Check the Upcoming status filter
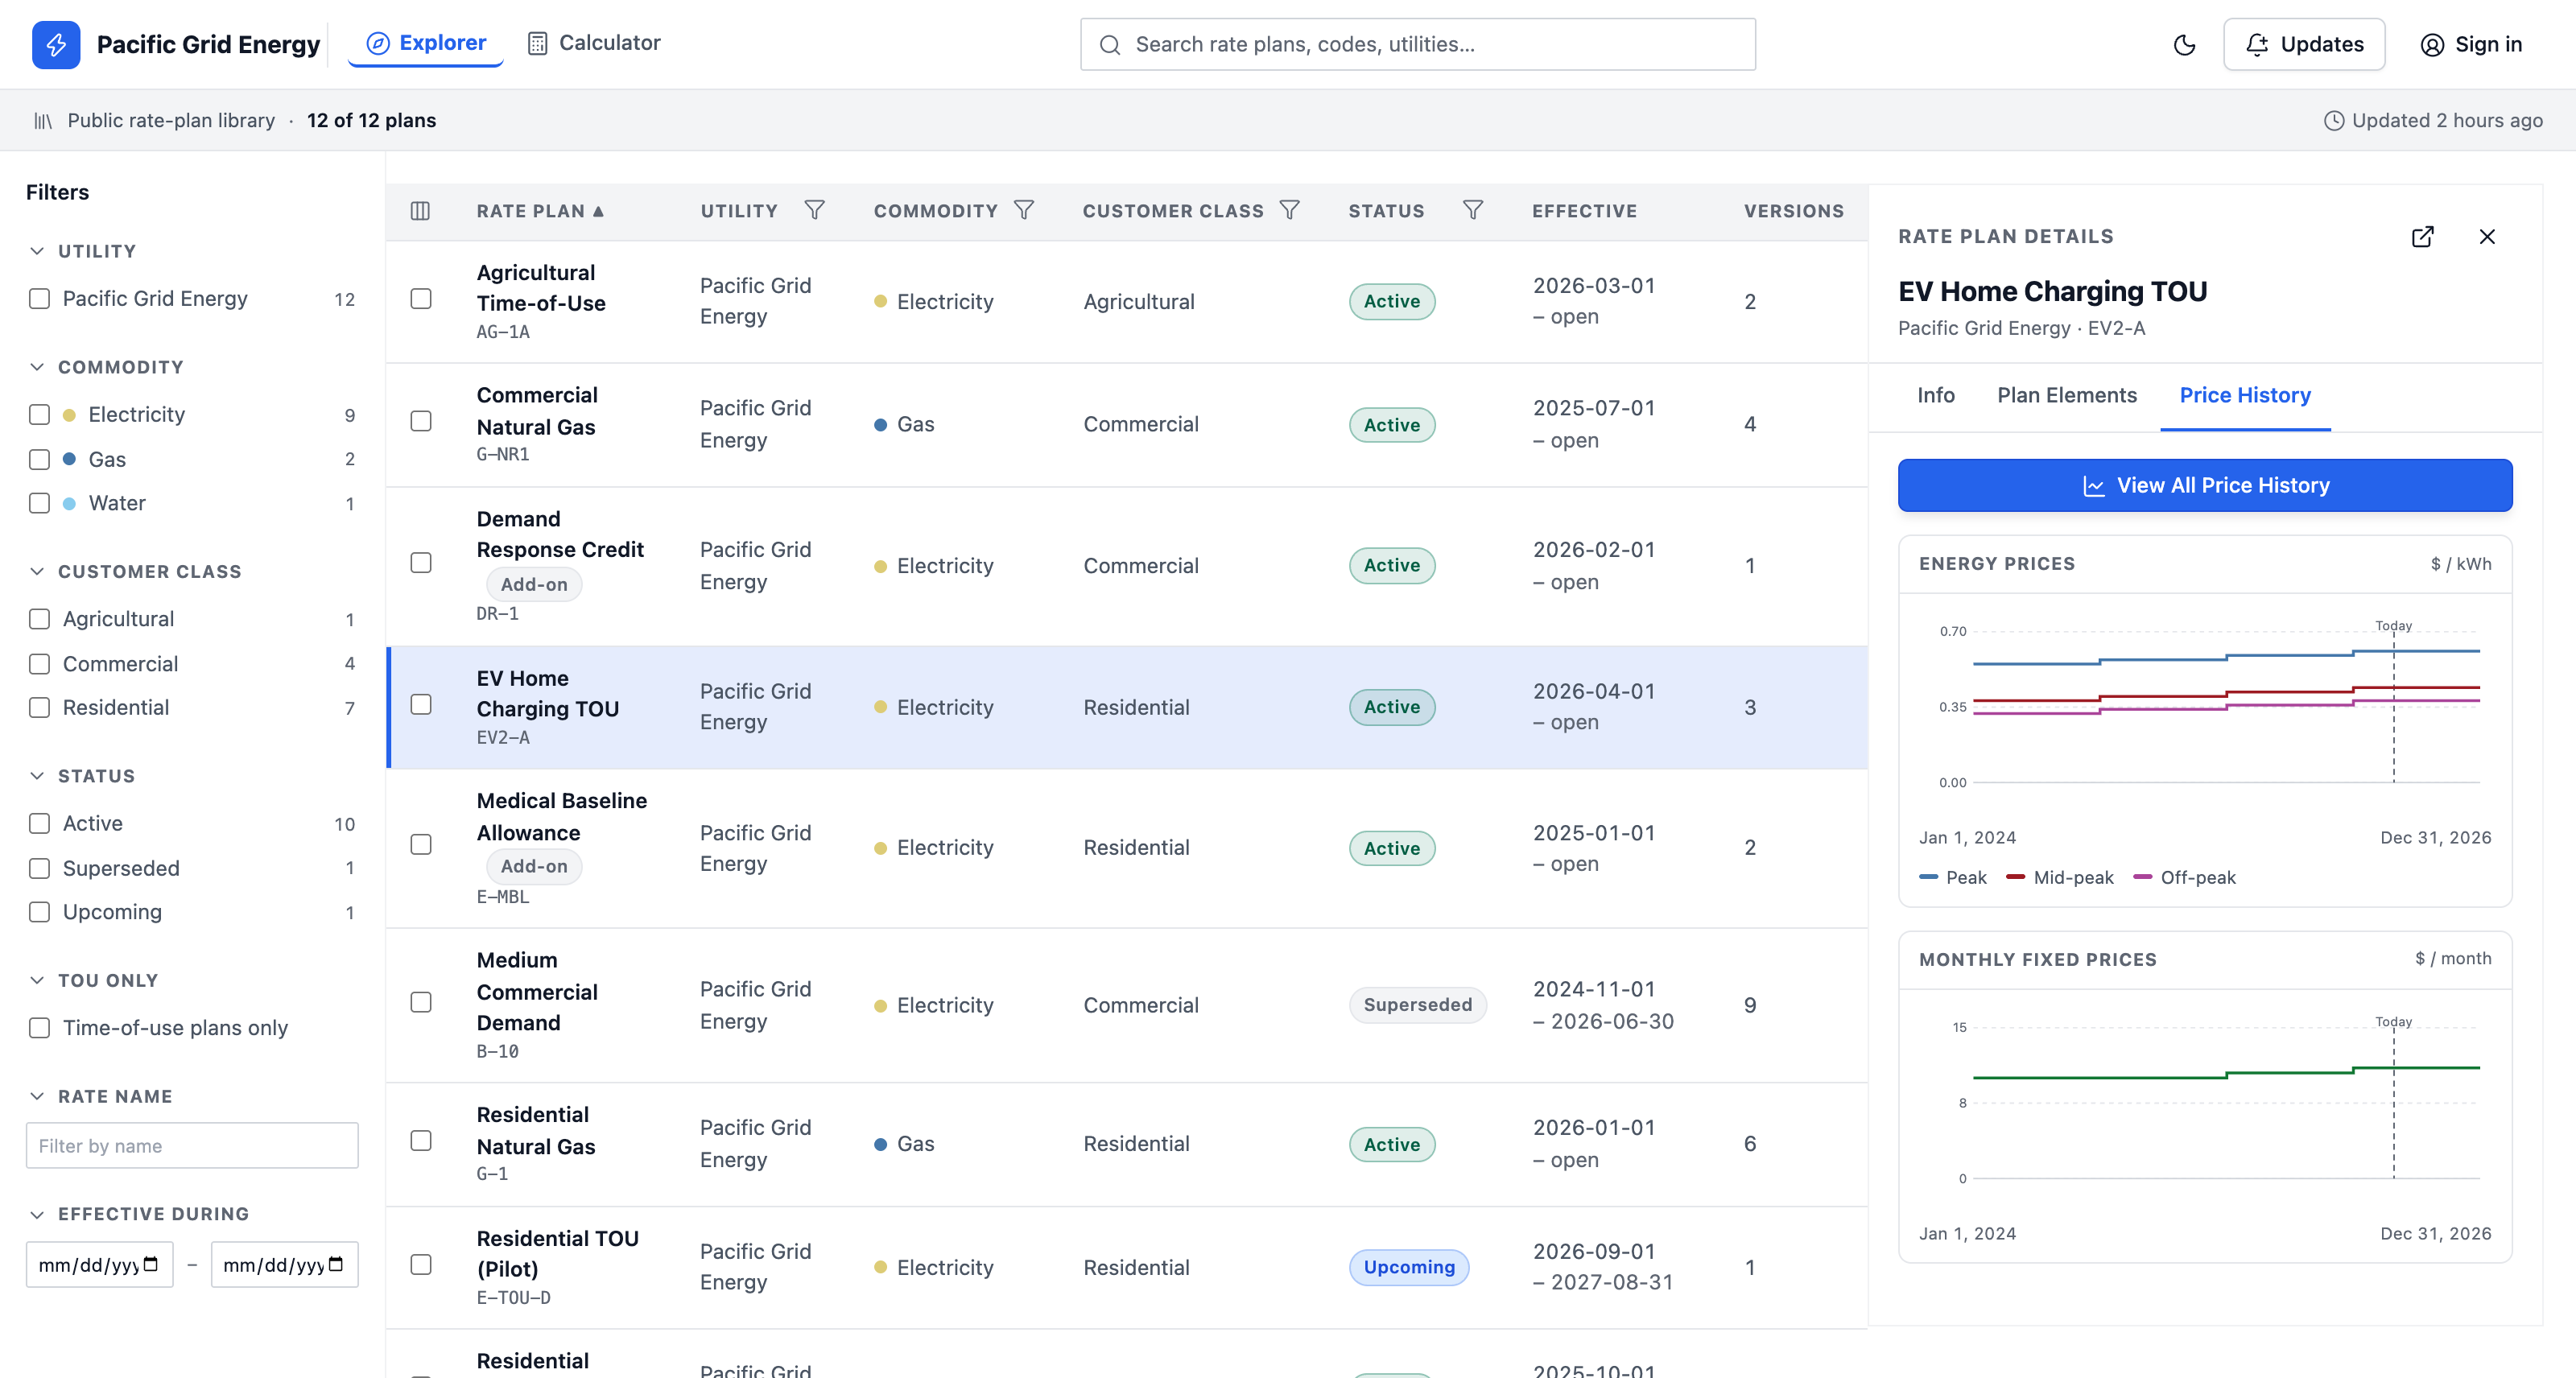The image size is (2576, 1378). [x=39, y=912]
